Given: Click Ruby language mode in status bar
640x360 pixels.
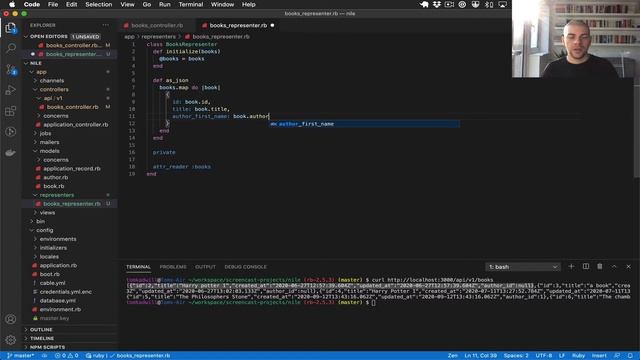Looking at the screenshot, I should pyautogui.click(x=578, y=356).
